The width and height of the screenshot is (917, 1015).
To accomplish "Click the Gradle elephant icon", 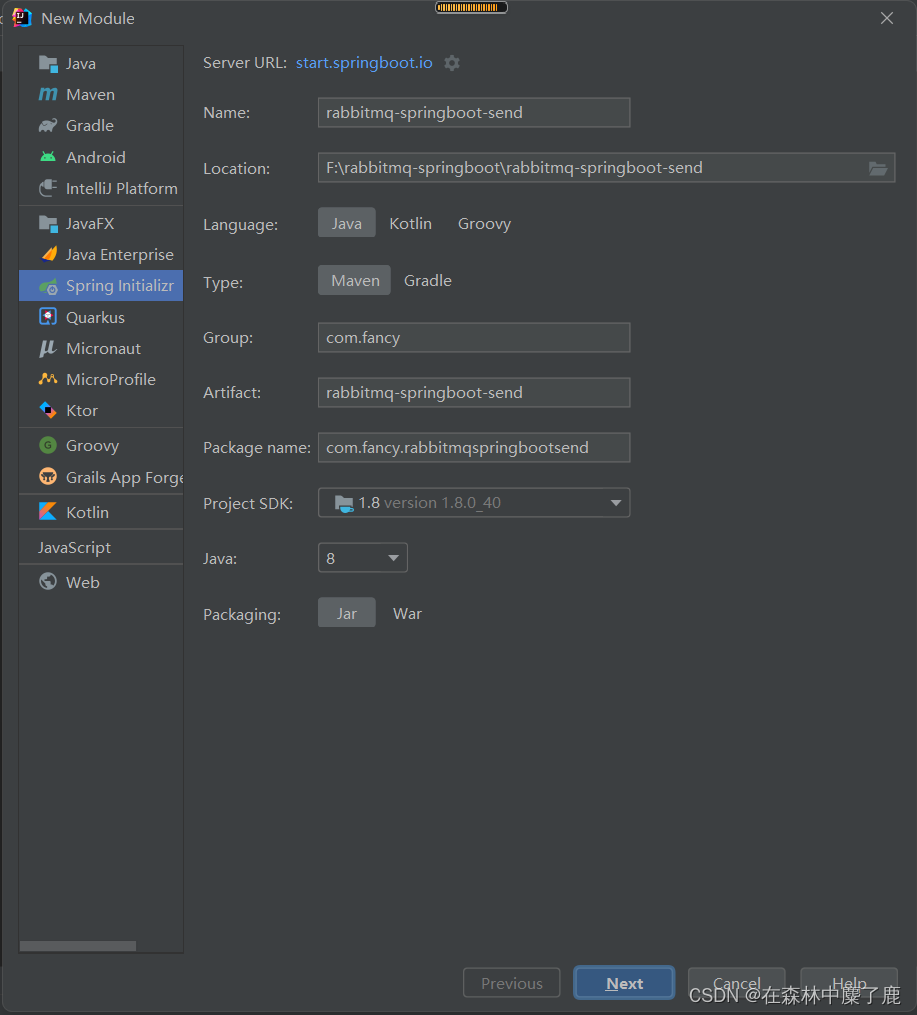I will pyautogui.click(x=48, y=126).
